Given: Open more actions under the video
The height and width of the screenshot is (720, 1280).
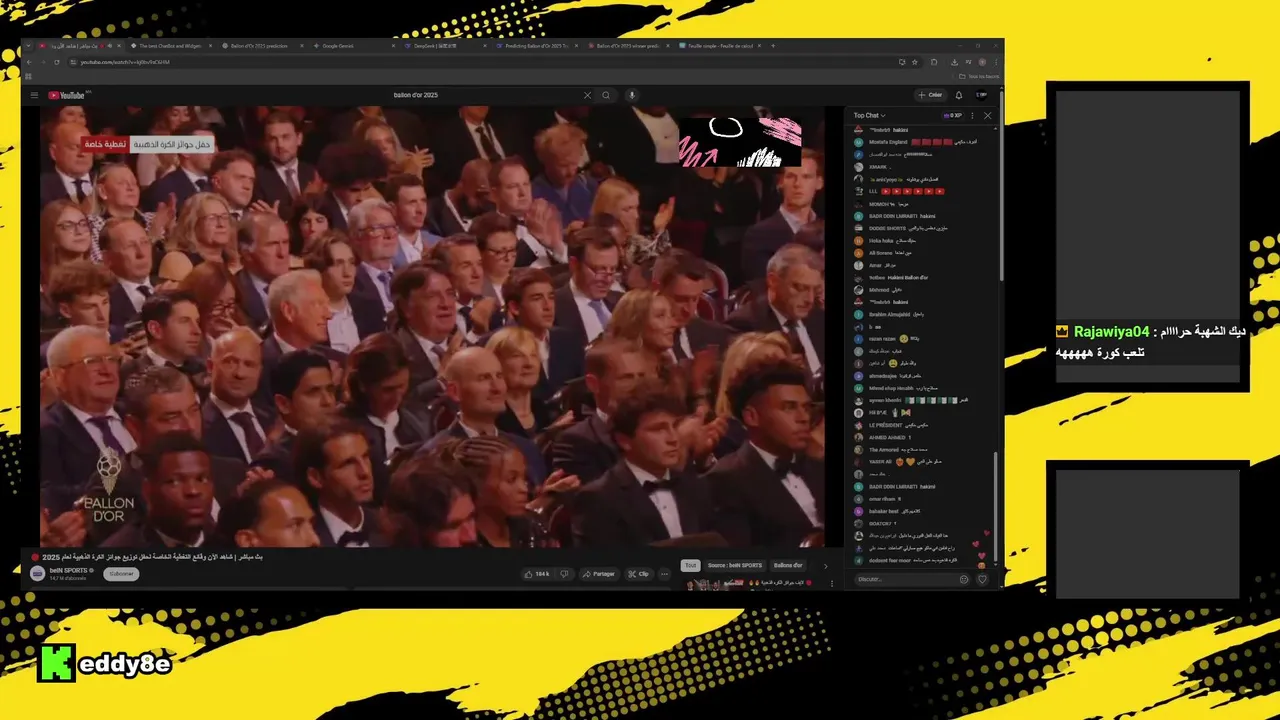Looking at the screenshot, I should click(664, 574).
